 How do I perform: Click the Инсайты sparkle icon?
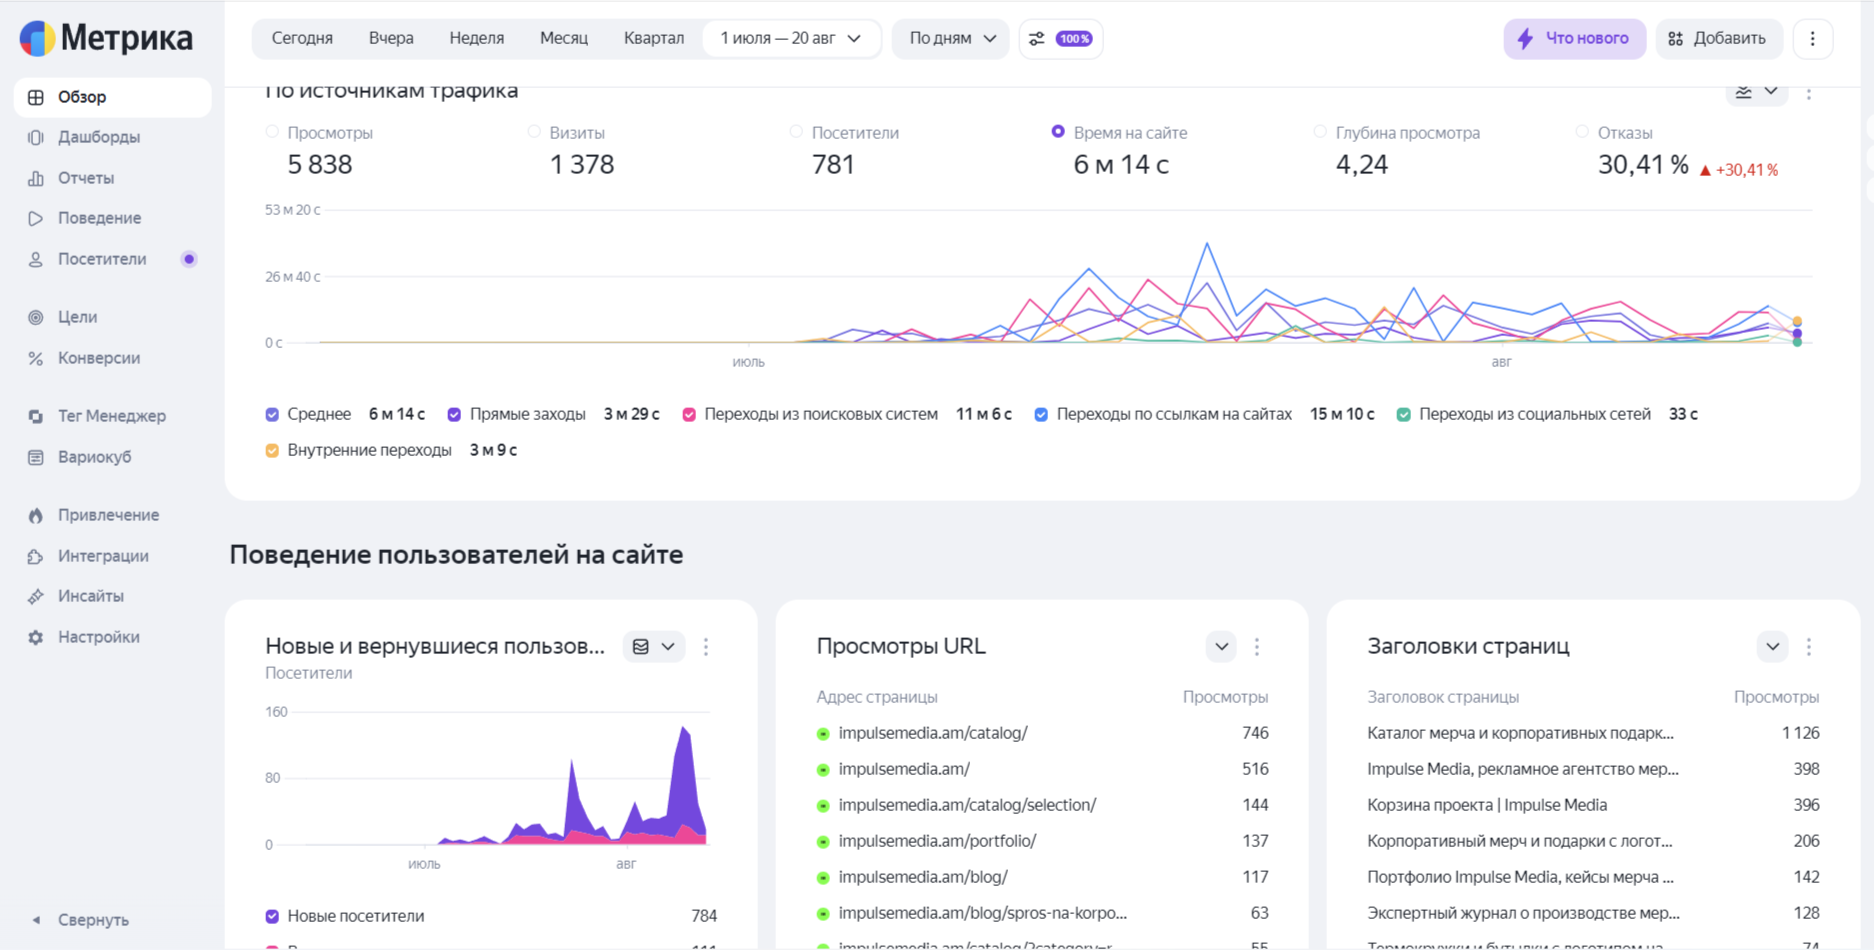[x=36, y=596]
